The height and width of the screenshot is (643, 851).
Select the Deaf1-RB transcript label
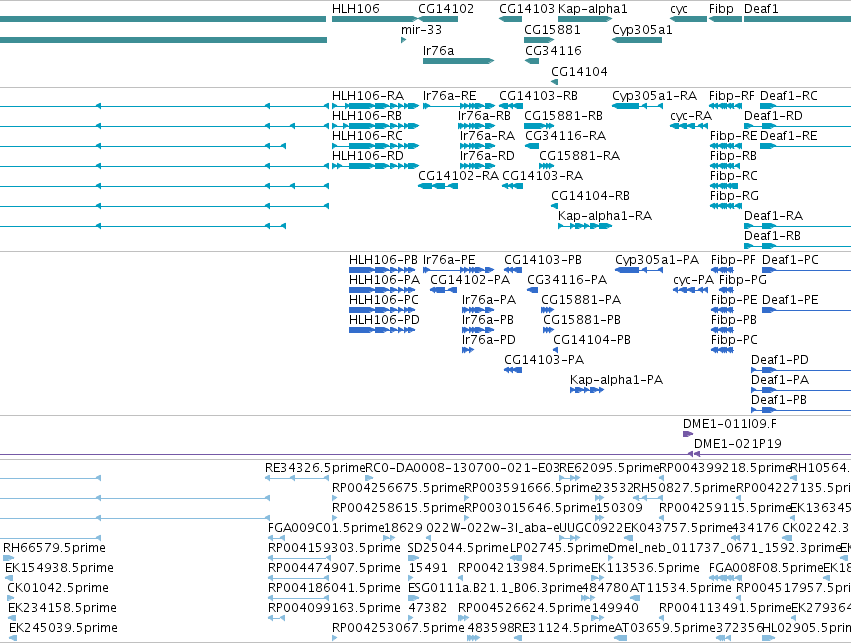(772, 237)
